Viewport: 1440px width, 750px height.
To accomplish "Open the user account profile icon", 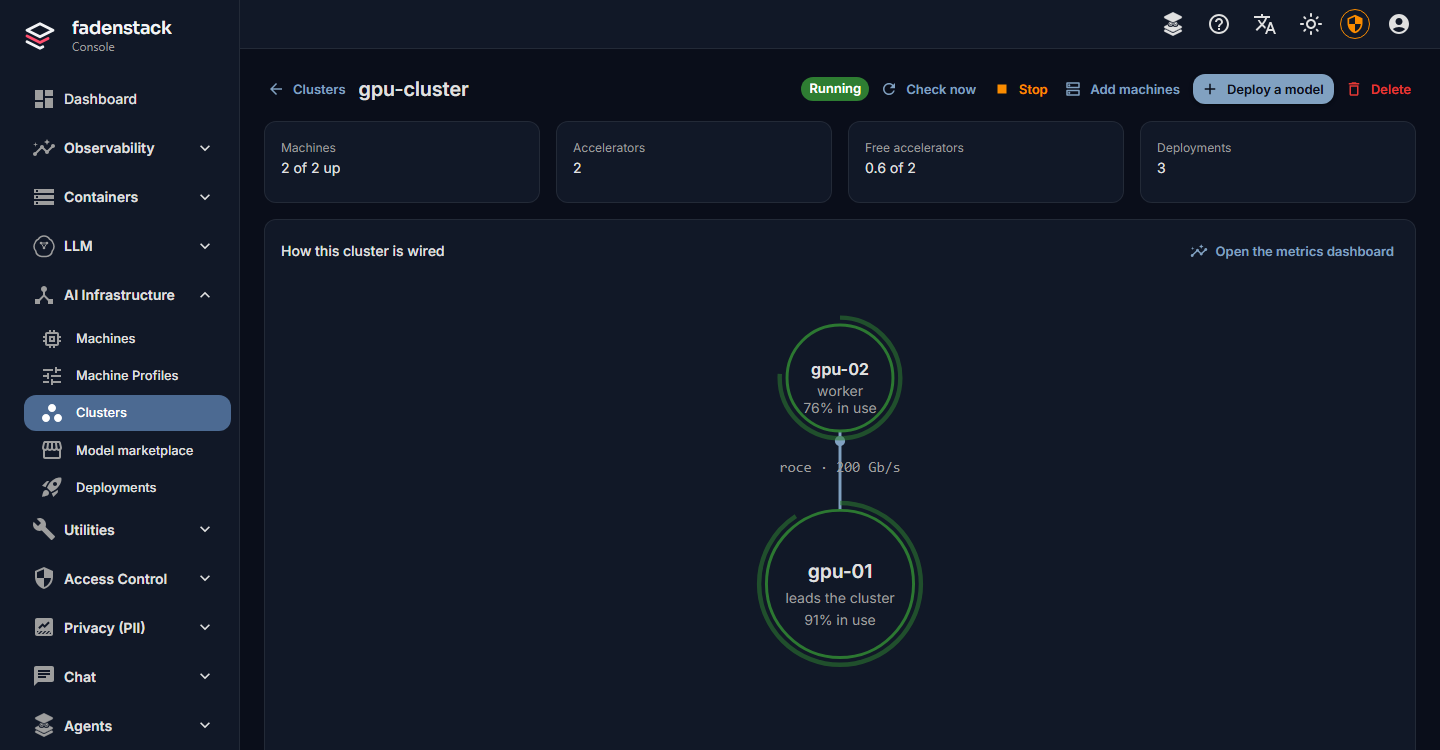I will click(x=1399, y=24).
